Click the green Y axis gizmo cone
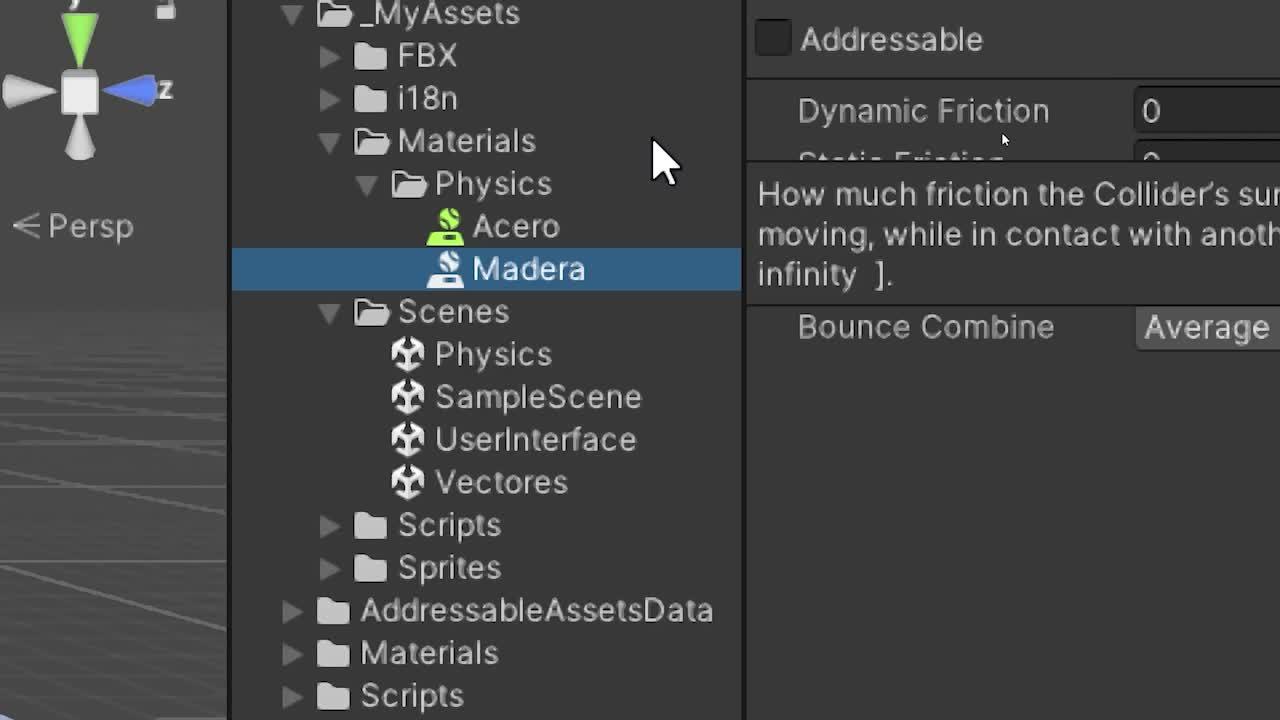Image resolution: width=1280 pixels, height=720 pixels. pos(79,38)
